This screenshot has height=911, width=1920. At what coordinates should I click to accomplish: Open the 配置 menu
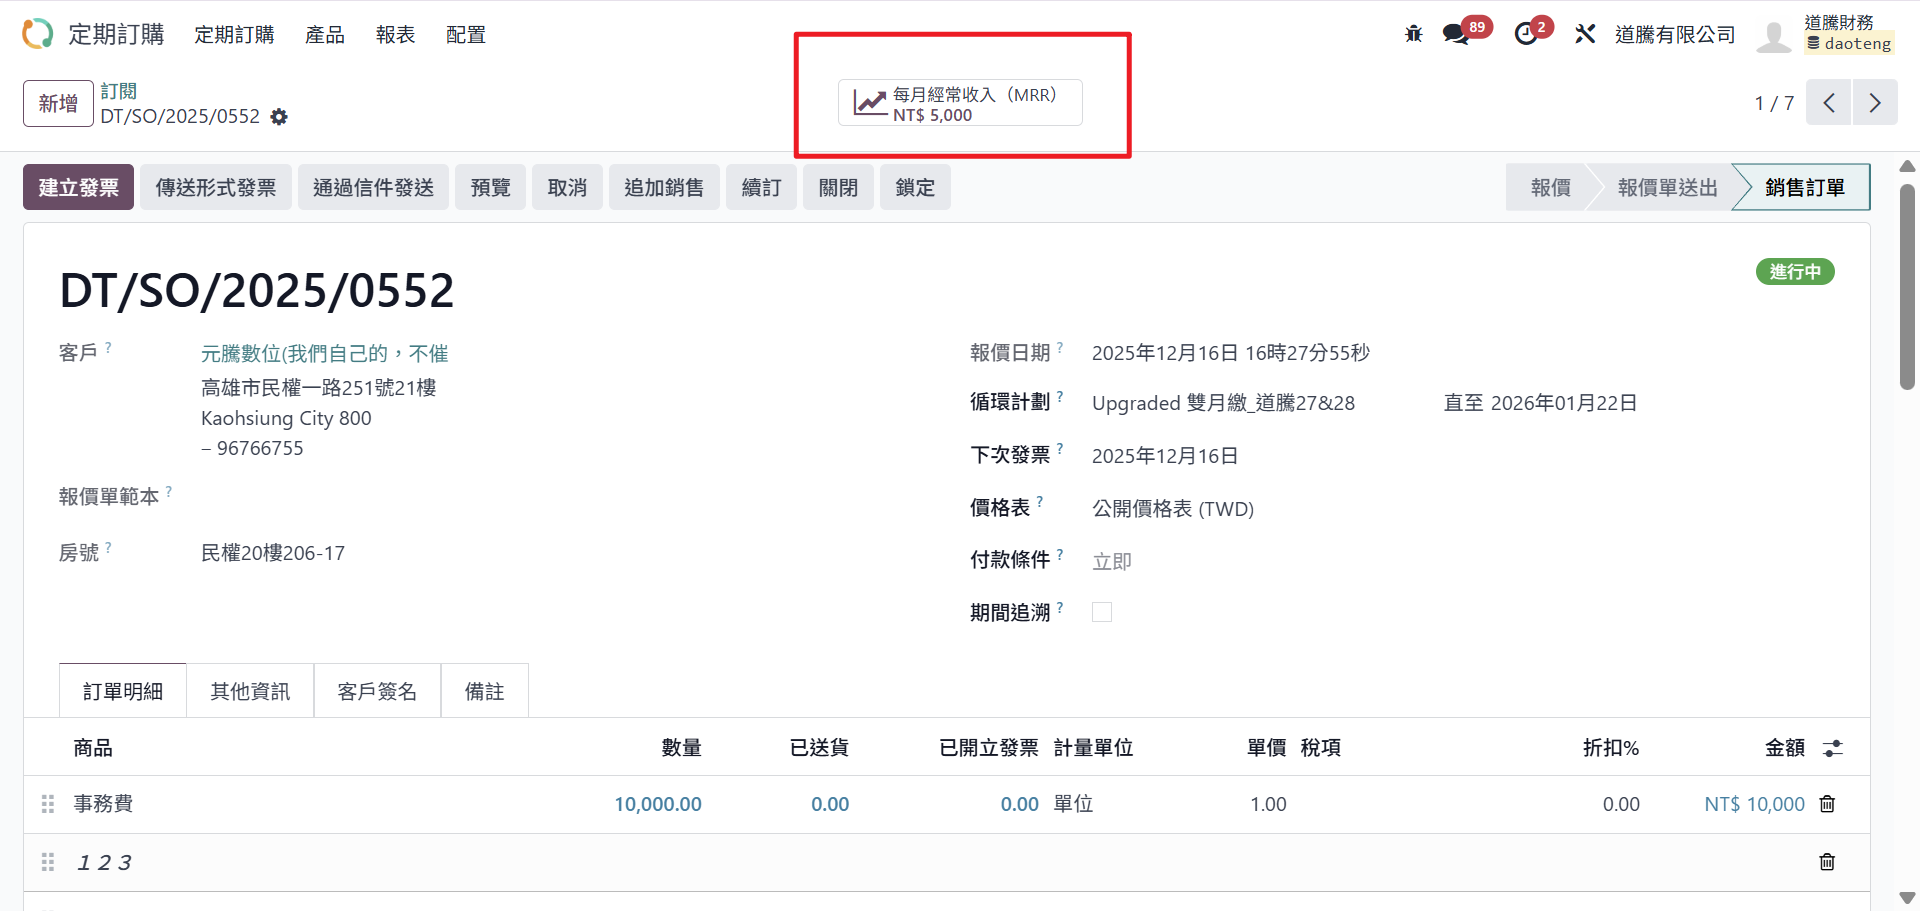pos(465,35)
